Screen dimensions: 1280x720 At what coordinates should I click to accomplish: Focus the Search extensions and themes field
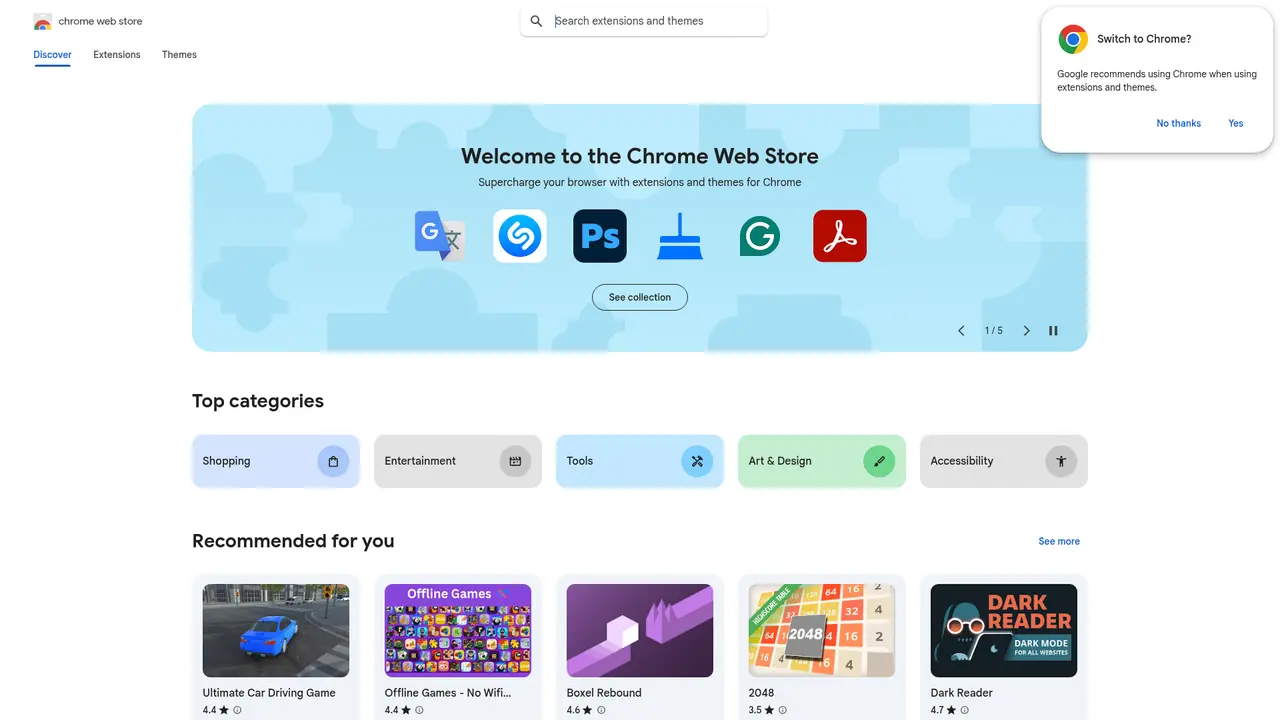(644, 21)
